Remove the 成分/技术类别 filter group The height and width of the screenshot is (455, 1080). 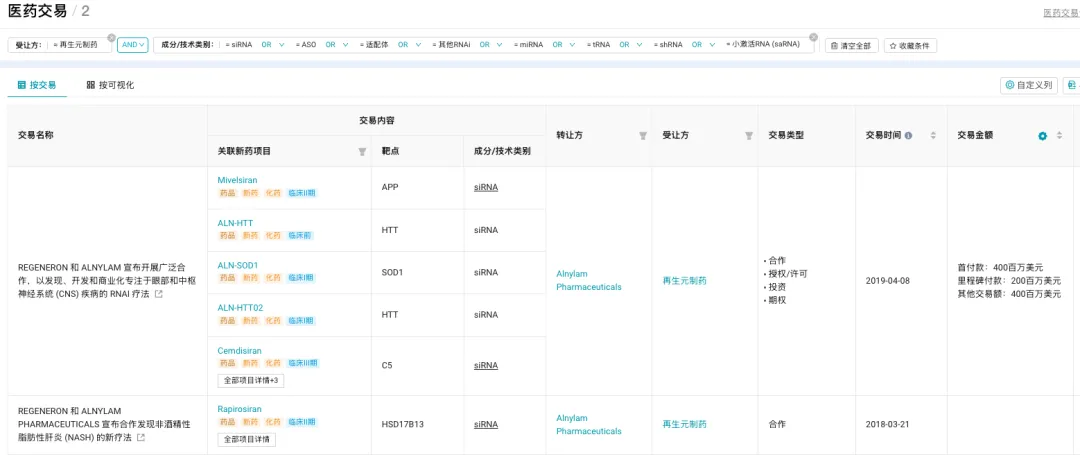pos(813,37)
